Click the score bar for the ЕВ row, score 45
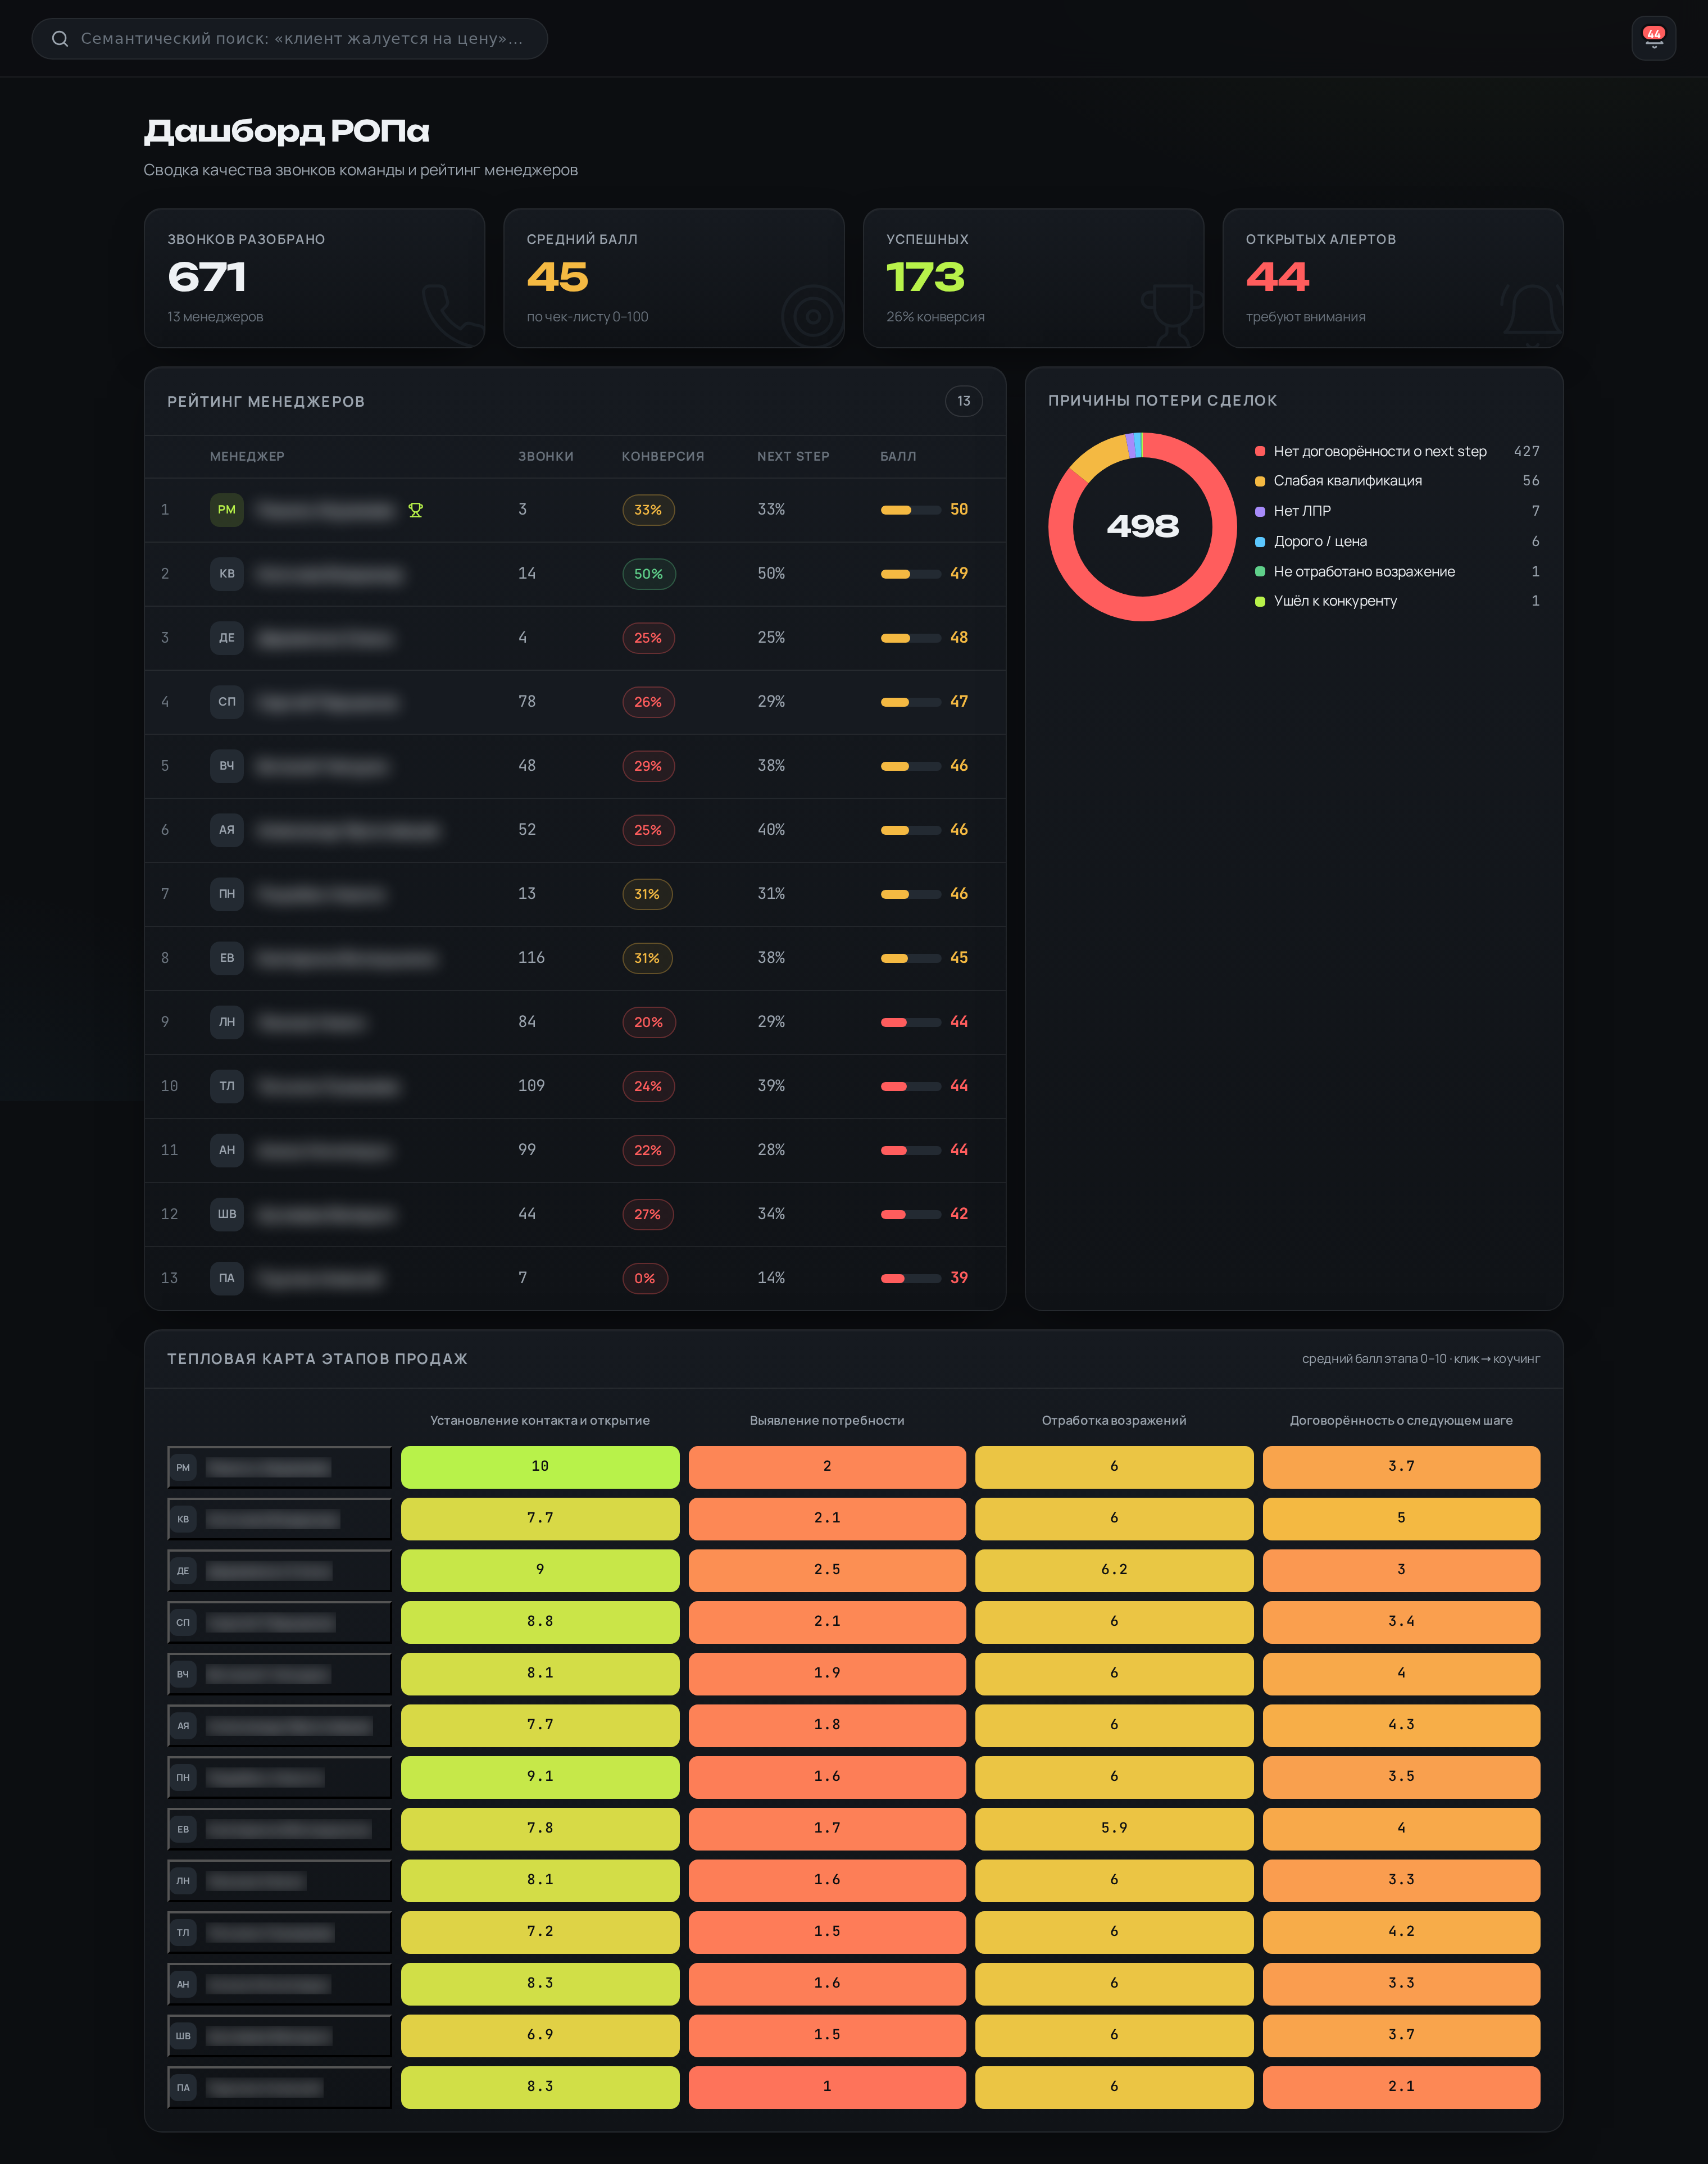The width and height of the screenshot is (1708, 2164). point(910,958)
